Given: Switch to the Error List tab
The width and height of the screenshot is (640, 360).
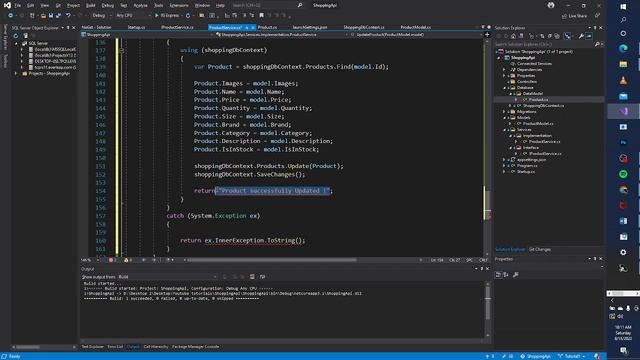Looking at the screenshot, I should pyautogui.click(x=115, y=347).
